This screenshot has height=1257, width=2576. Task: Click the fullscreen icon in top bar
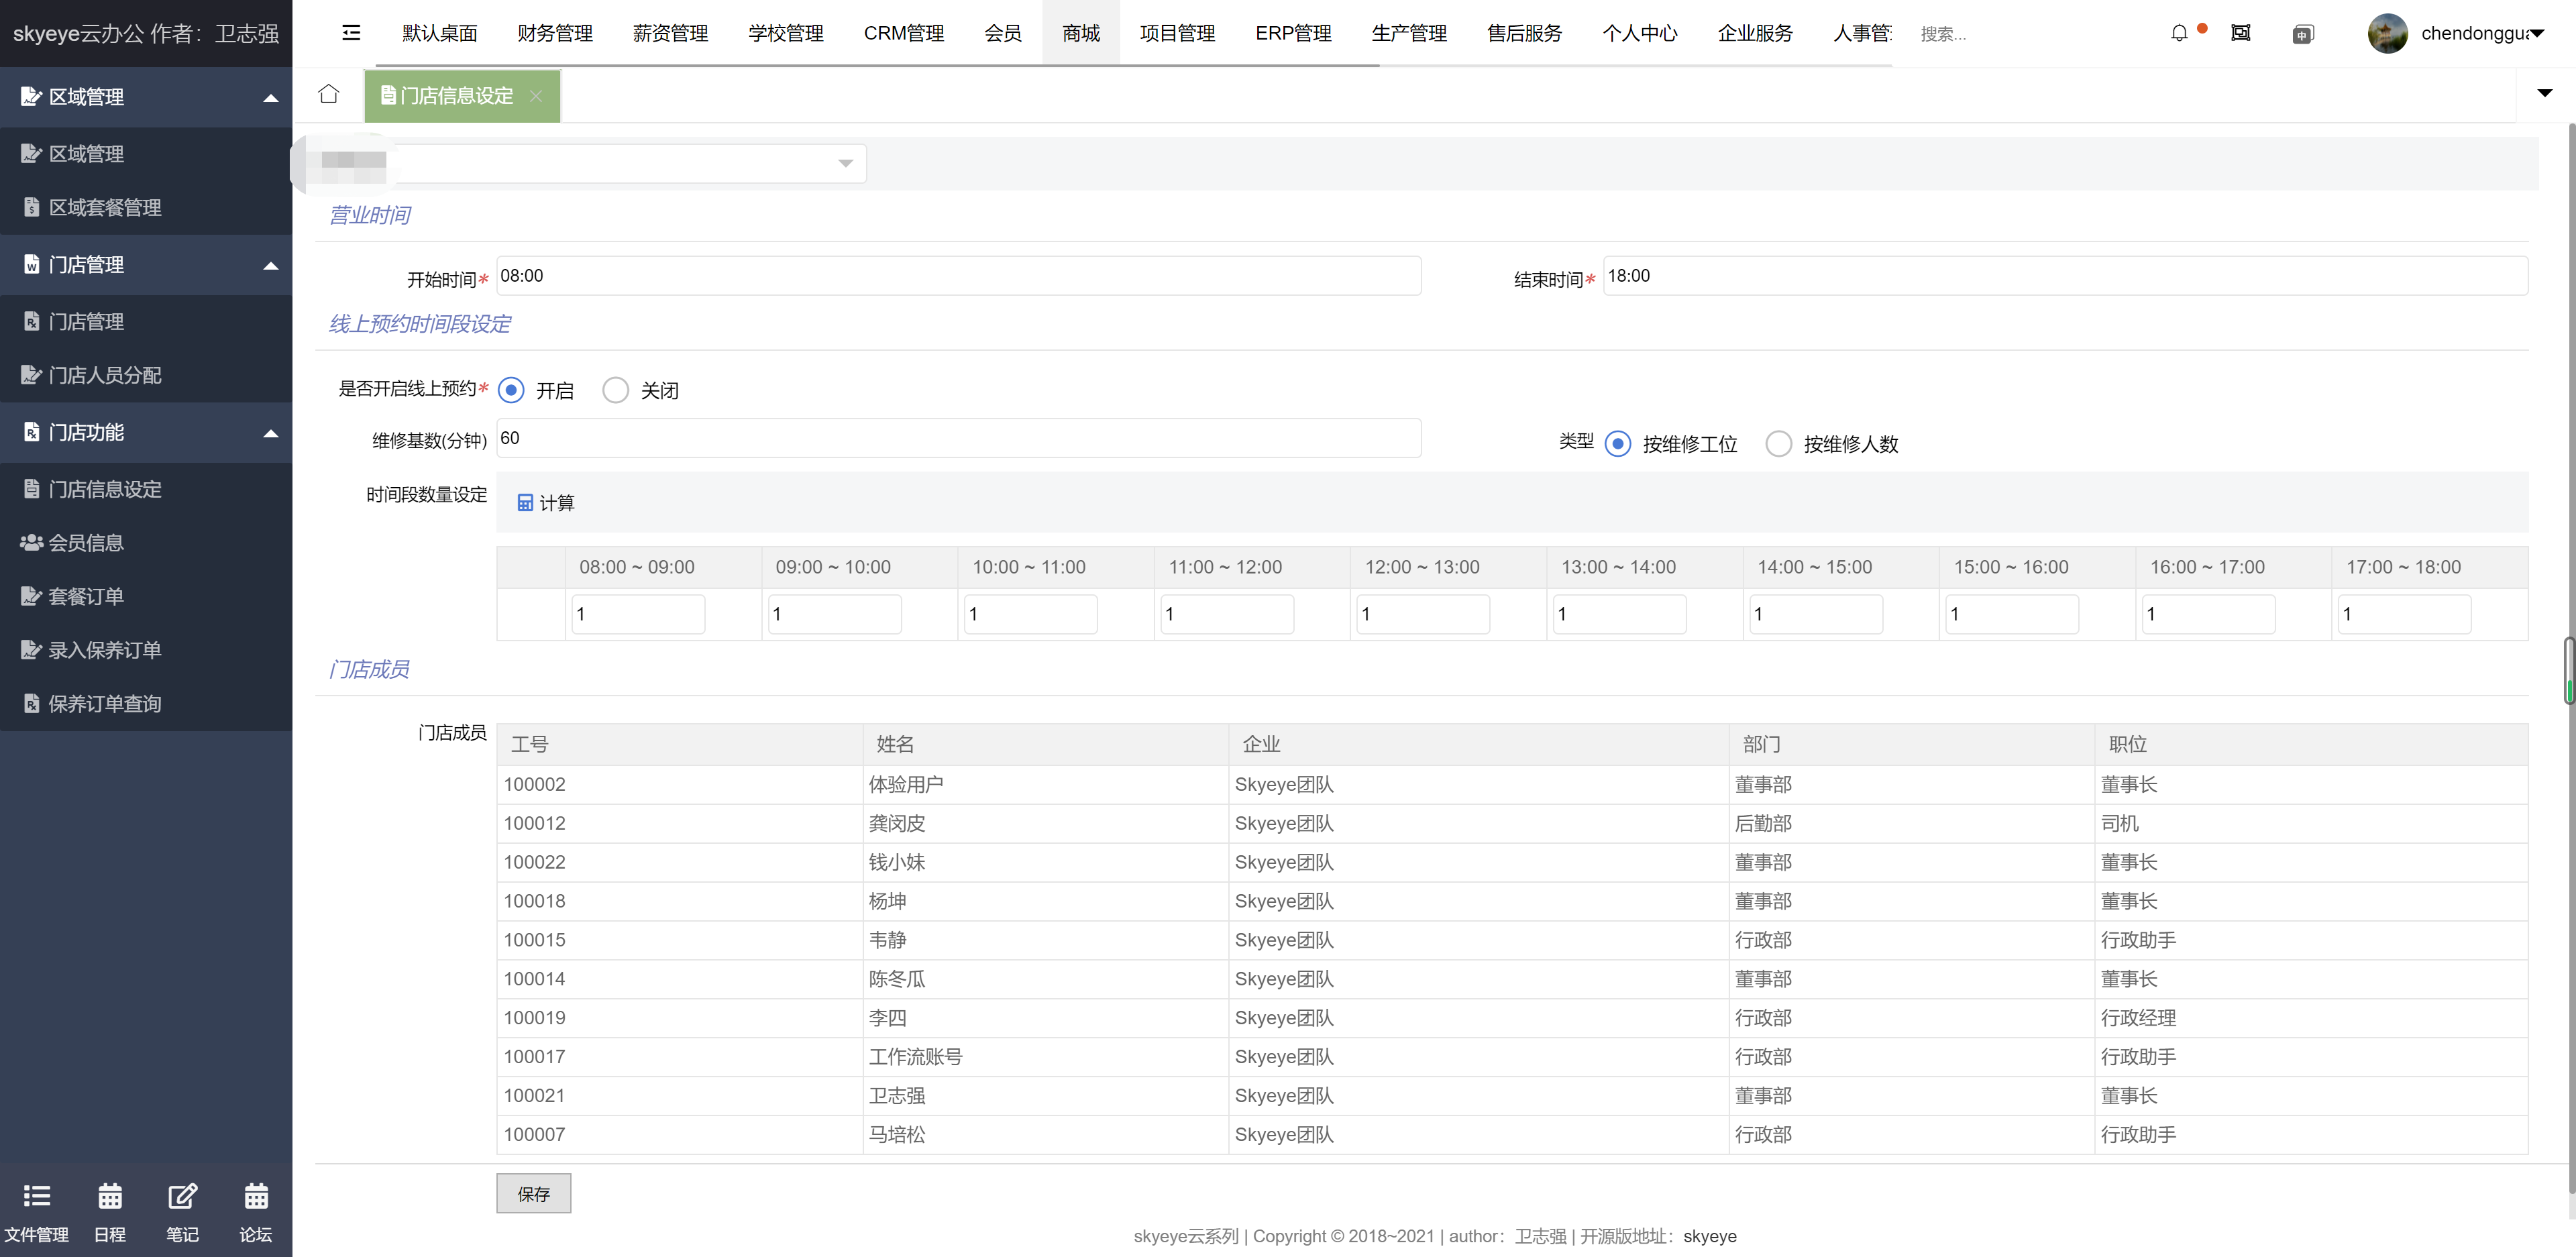tap(2241, 33)
